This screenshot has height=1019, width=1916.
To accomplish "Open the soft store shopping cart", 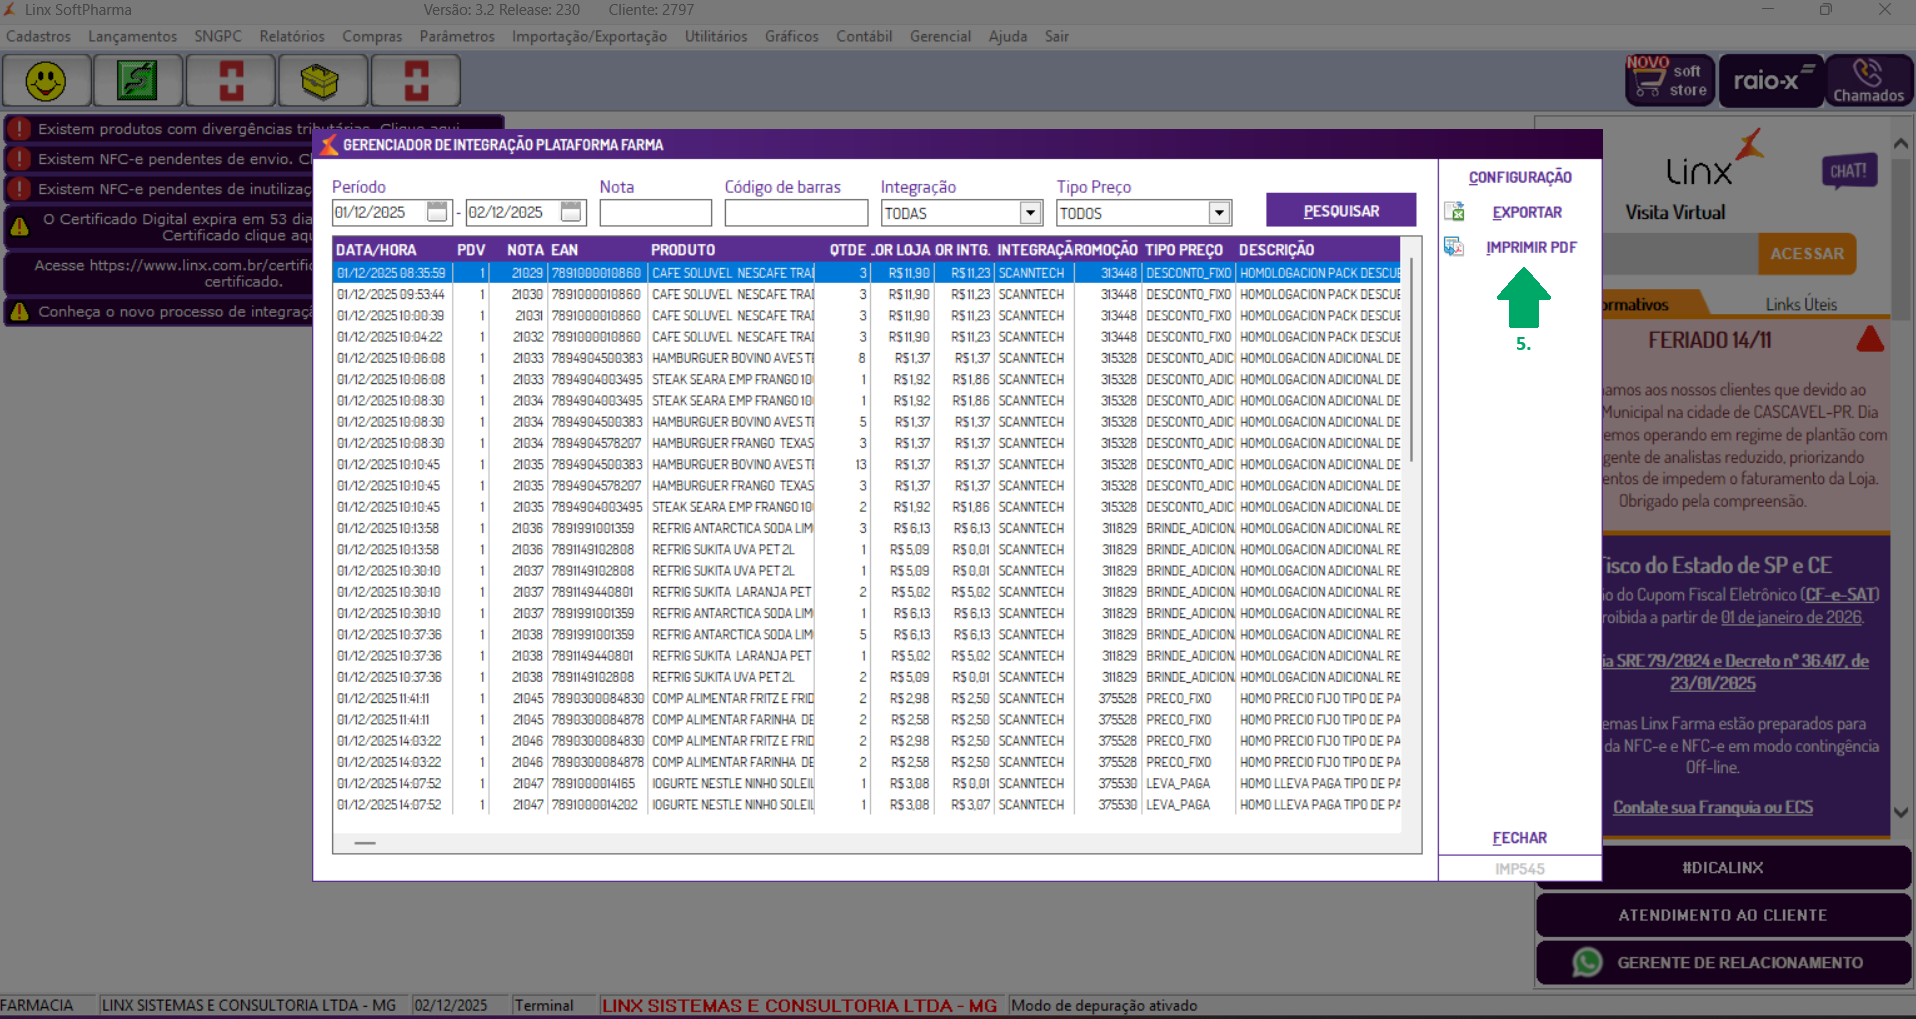I will point(1670,80).
